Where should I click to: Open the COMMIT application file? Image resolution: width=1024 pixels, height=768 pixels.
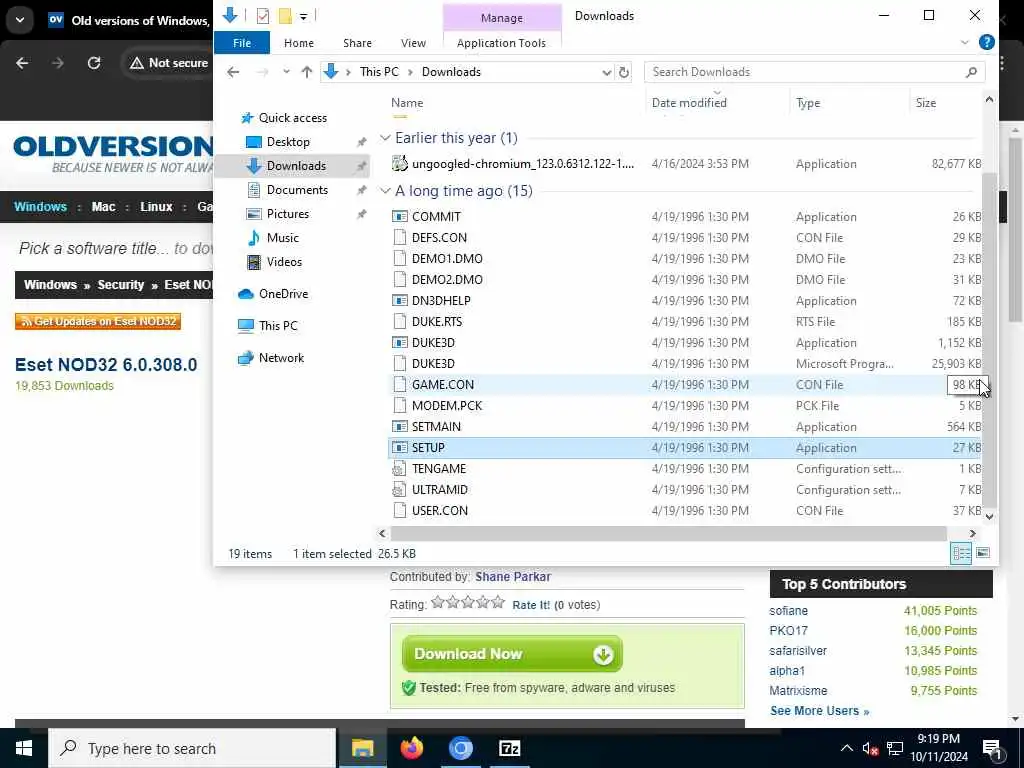436,217
